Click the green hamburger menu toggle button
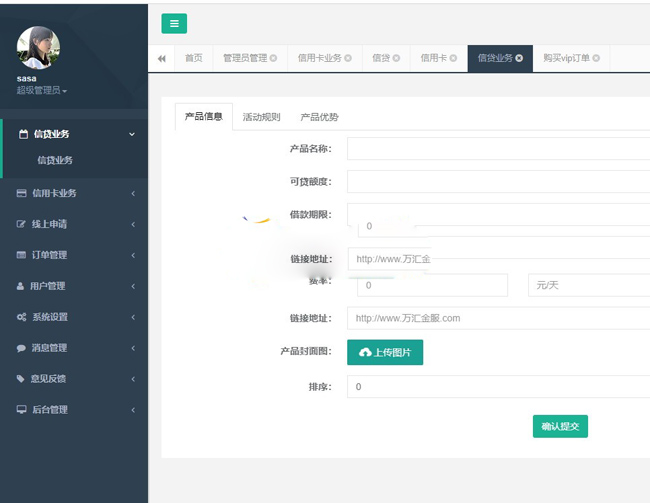This screenshot has width=650, height=503. click(174, 24)
